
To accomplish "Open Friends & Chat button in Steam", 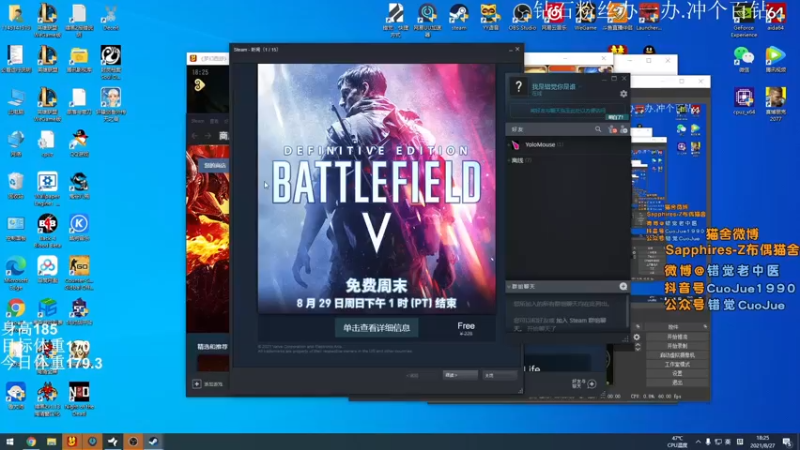I will (x=584, y=384).
